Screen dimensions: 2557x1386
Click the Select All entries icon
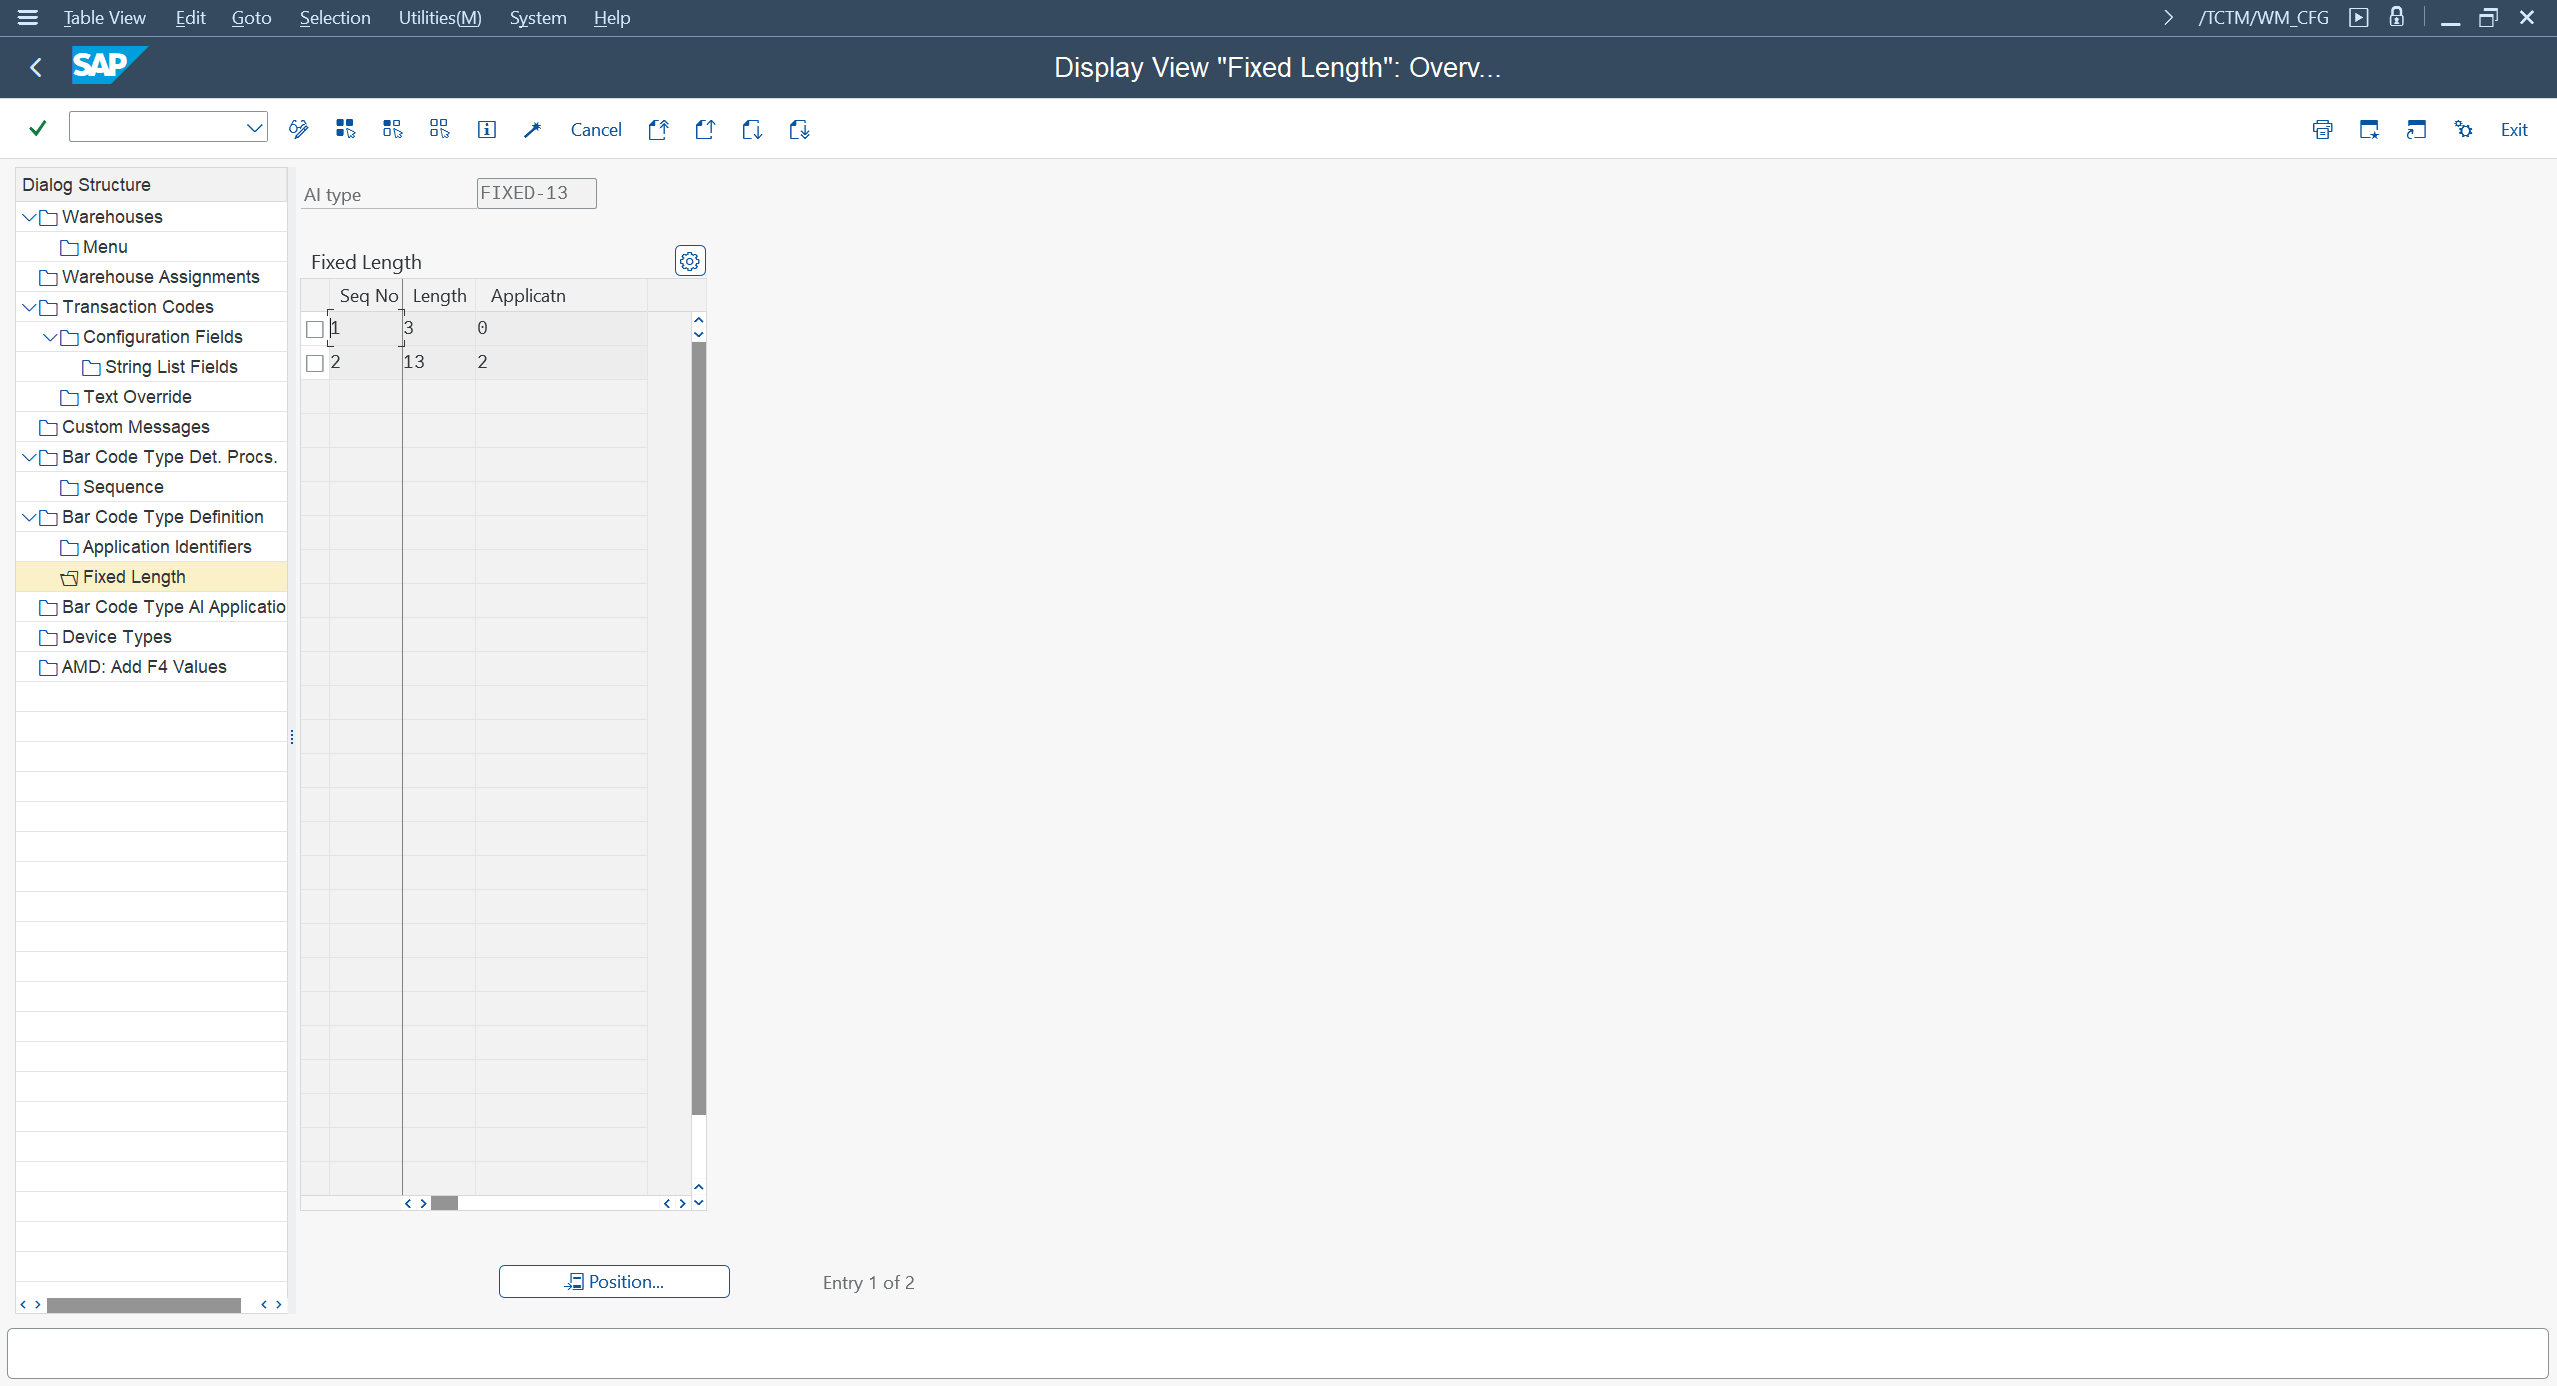click(345, 129)
